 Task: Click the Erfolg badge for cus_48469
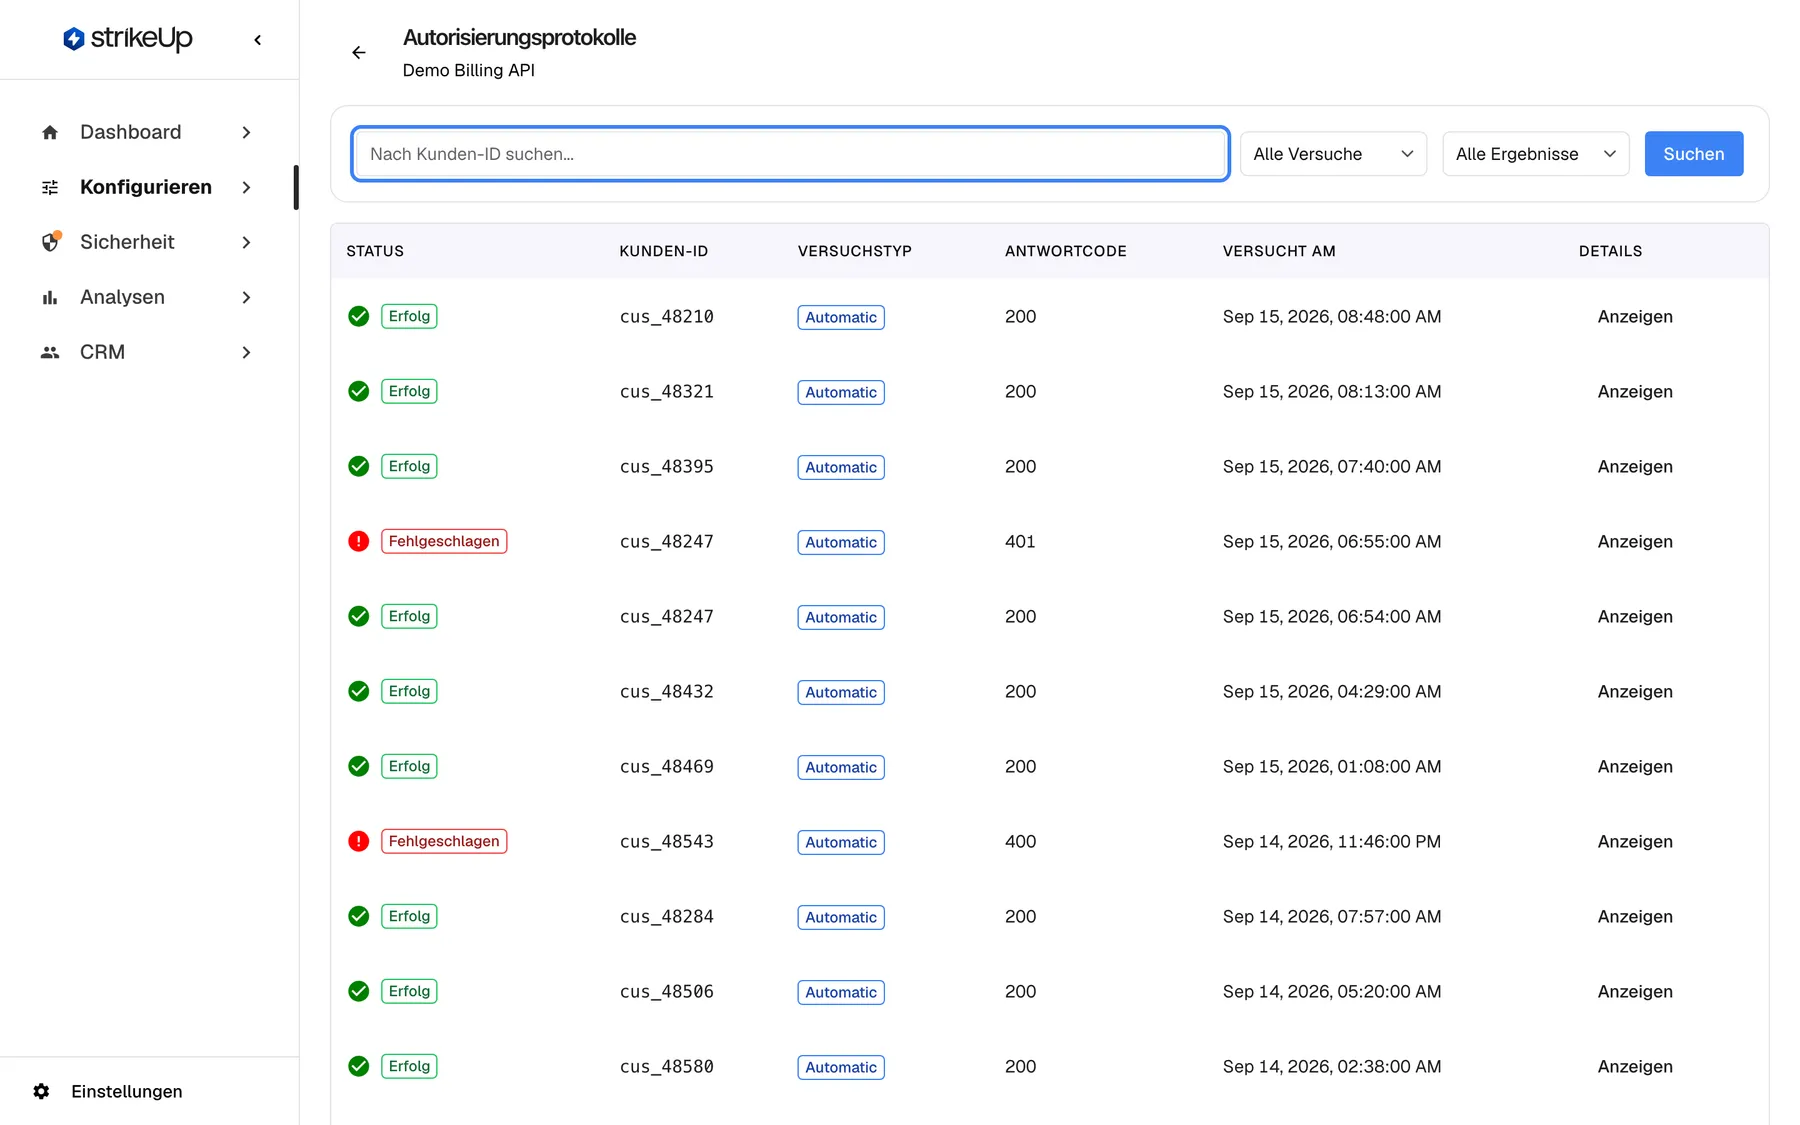point(409,767)
